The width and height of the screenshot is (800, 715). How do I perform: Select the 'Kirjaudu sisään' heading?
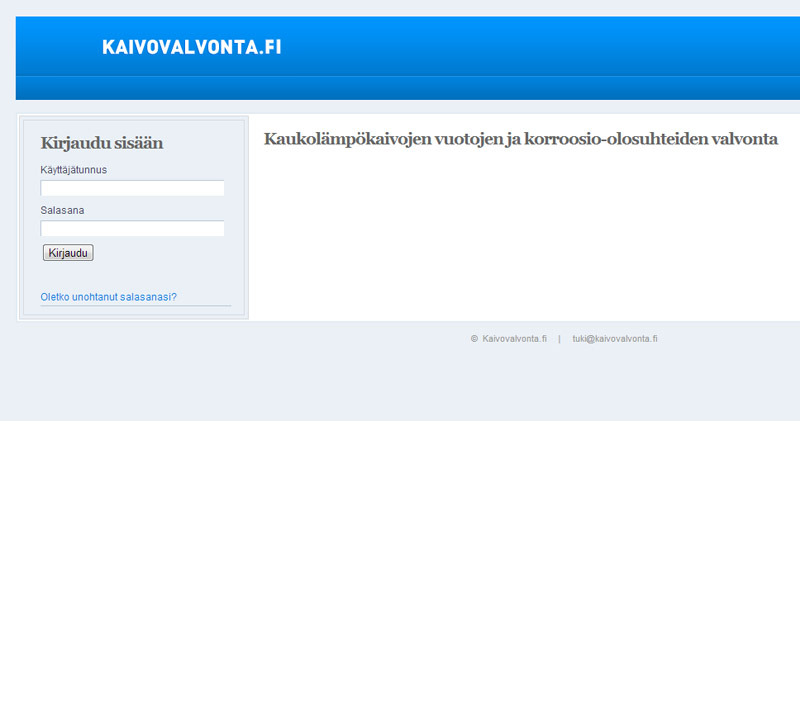(101, 143)
